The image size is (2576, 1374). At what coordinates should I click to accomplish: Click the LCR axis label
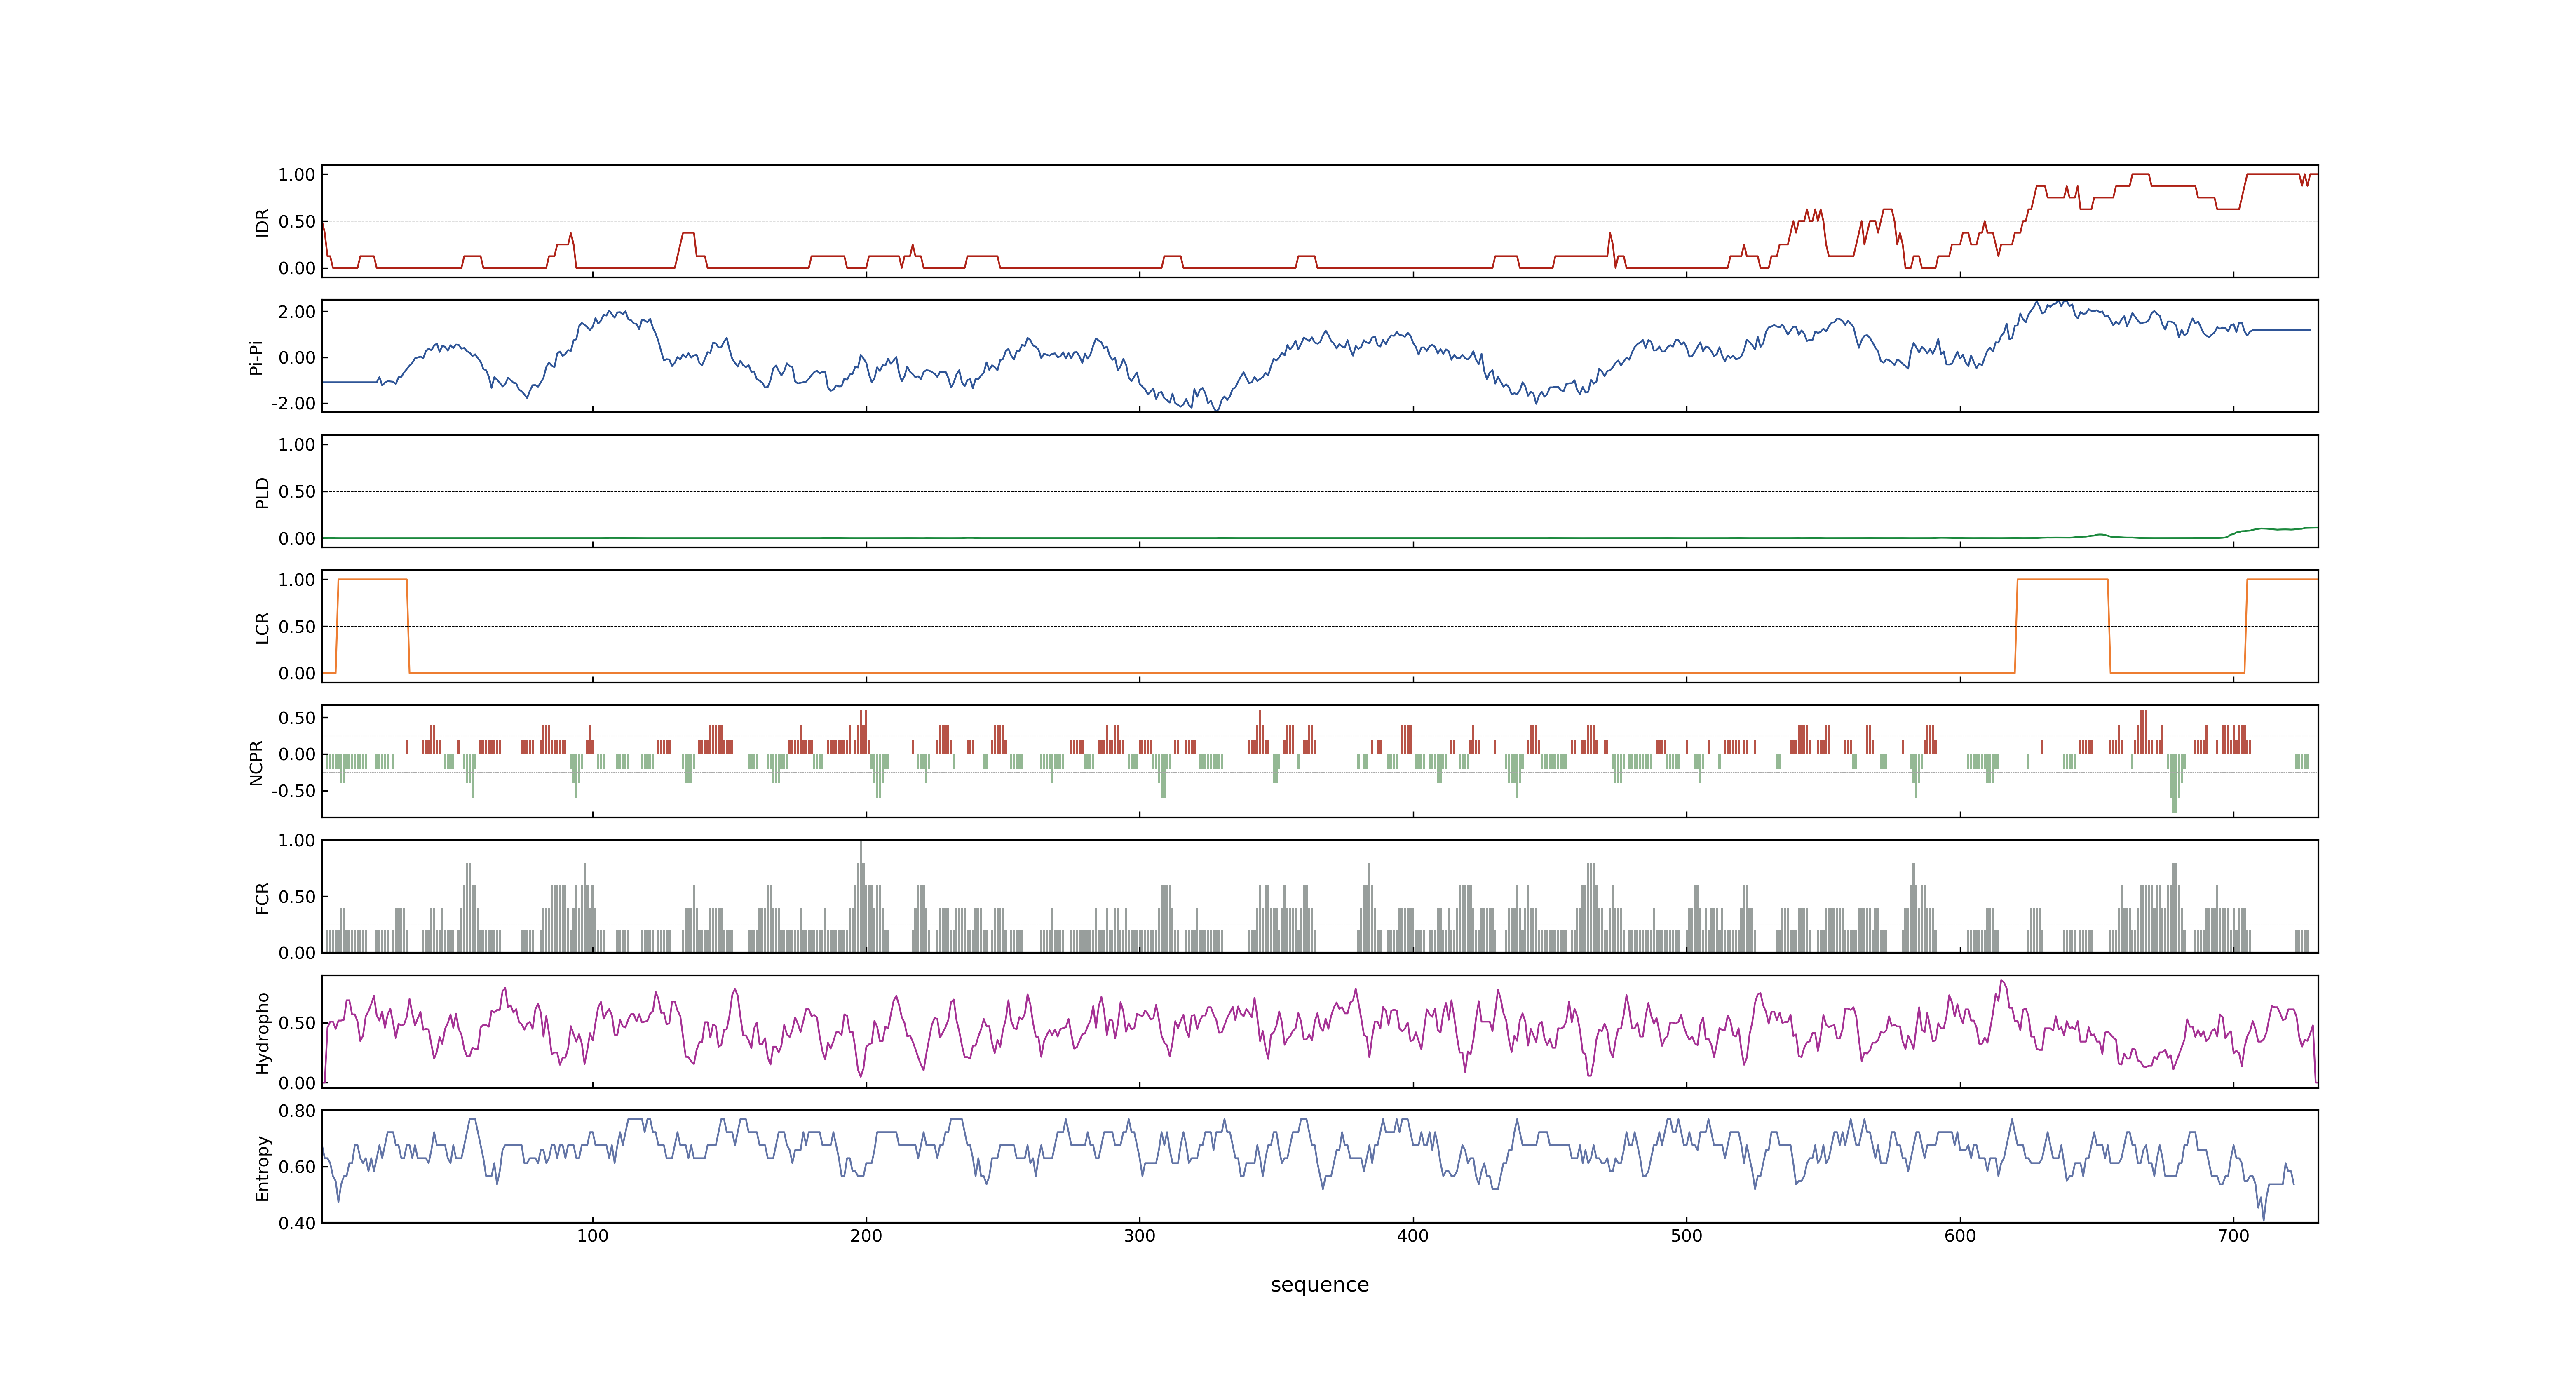tap(262, 627)
